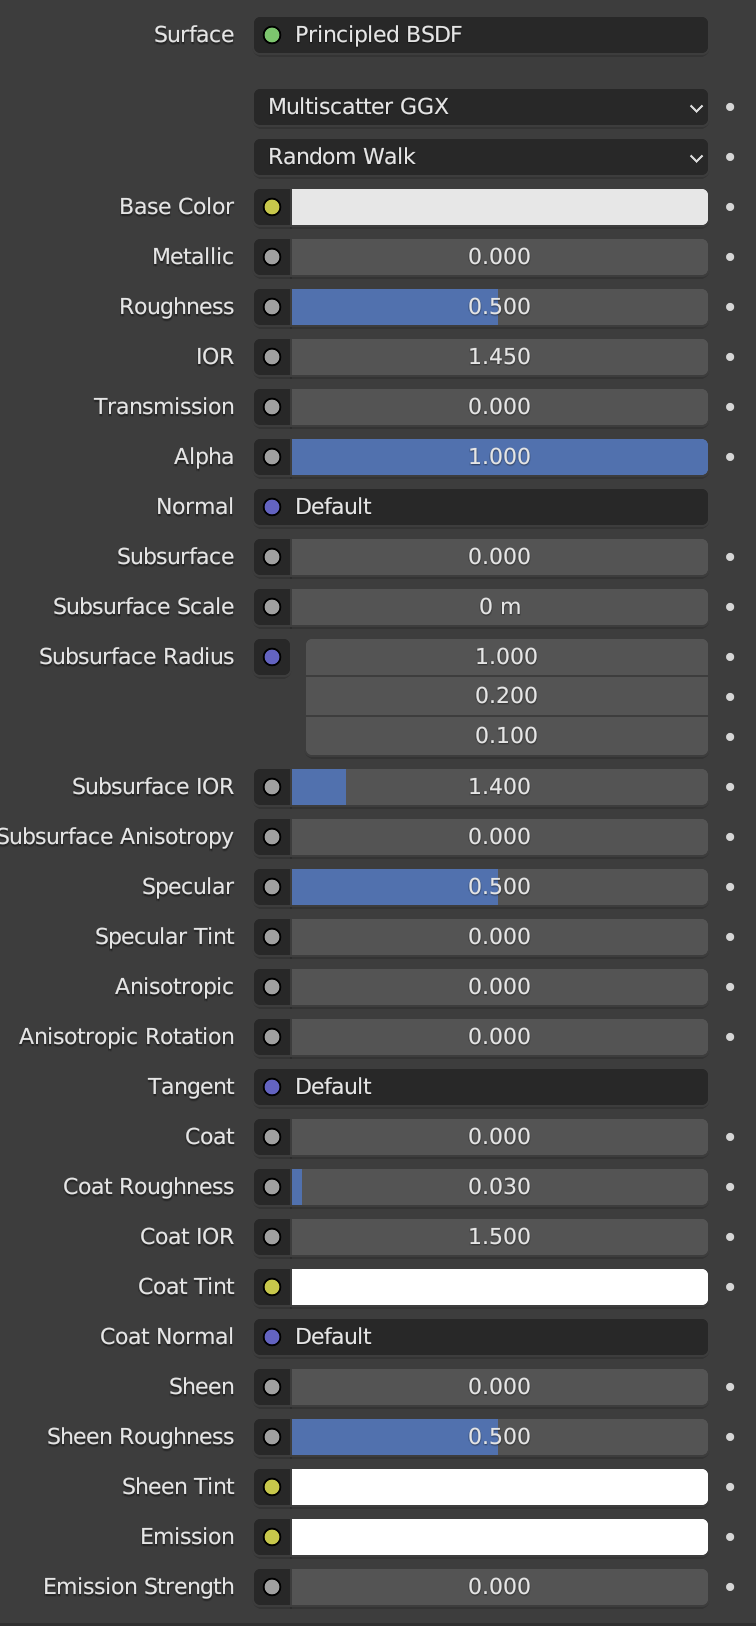
Task: Click the Specular 0.500 slider
Action: tap(500, 887)
